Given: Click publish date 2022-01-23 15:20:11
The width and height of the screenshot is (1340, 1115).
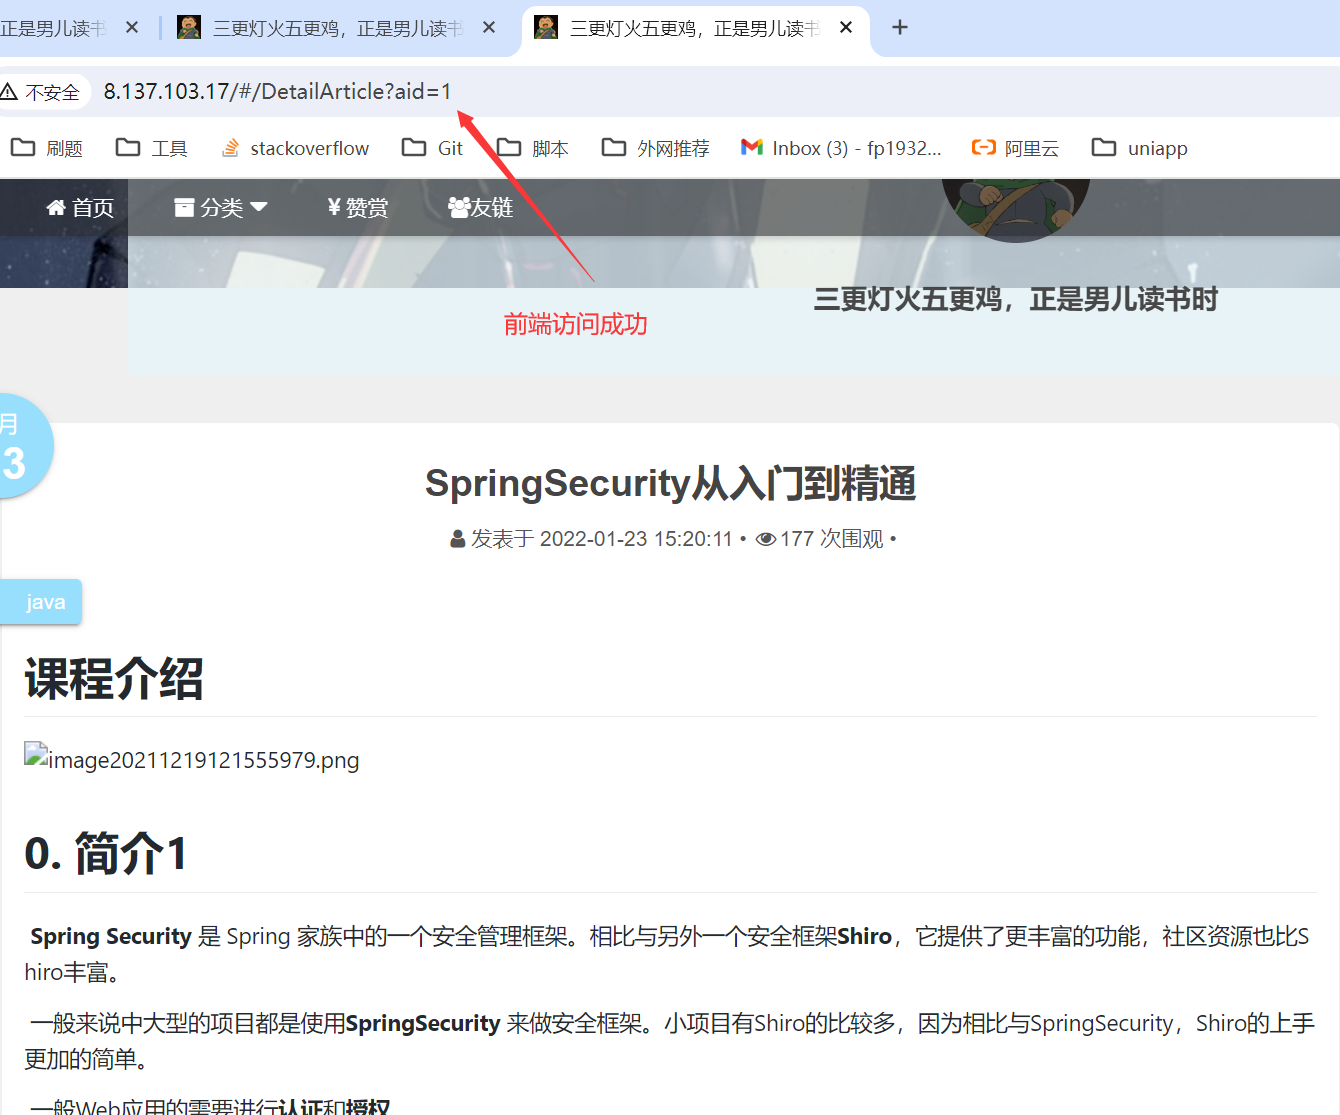Looking at the screenshot, I should click(636, 539).
